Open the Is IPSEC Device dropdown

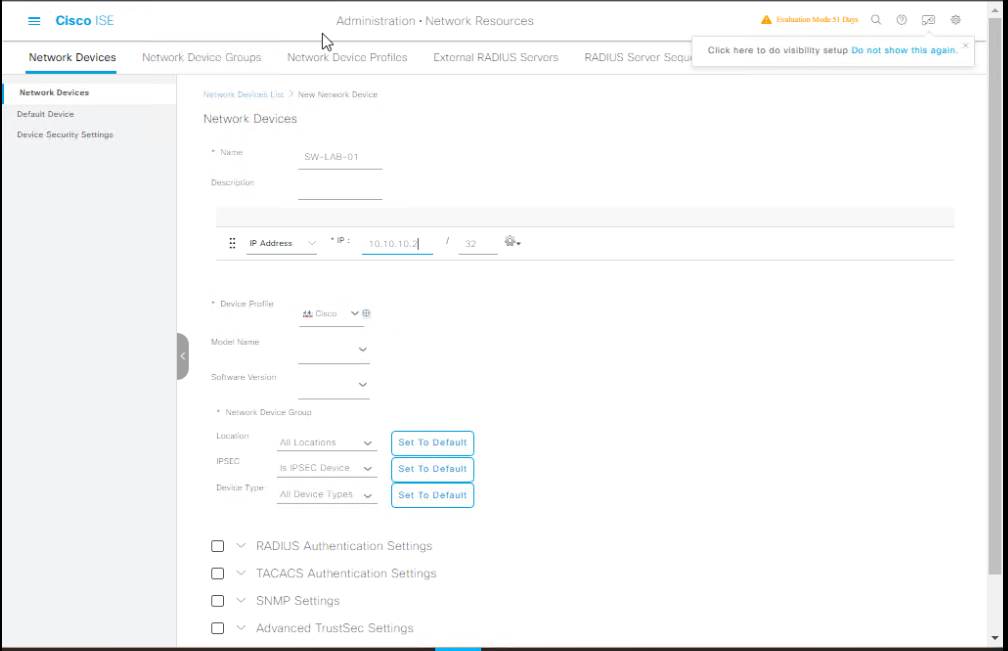tap(327, 468)
